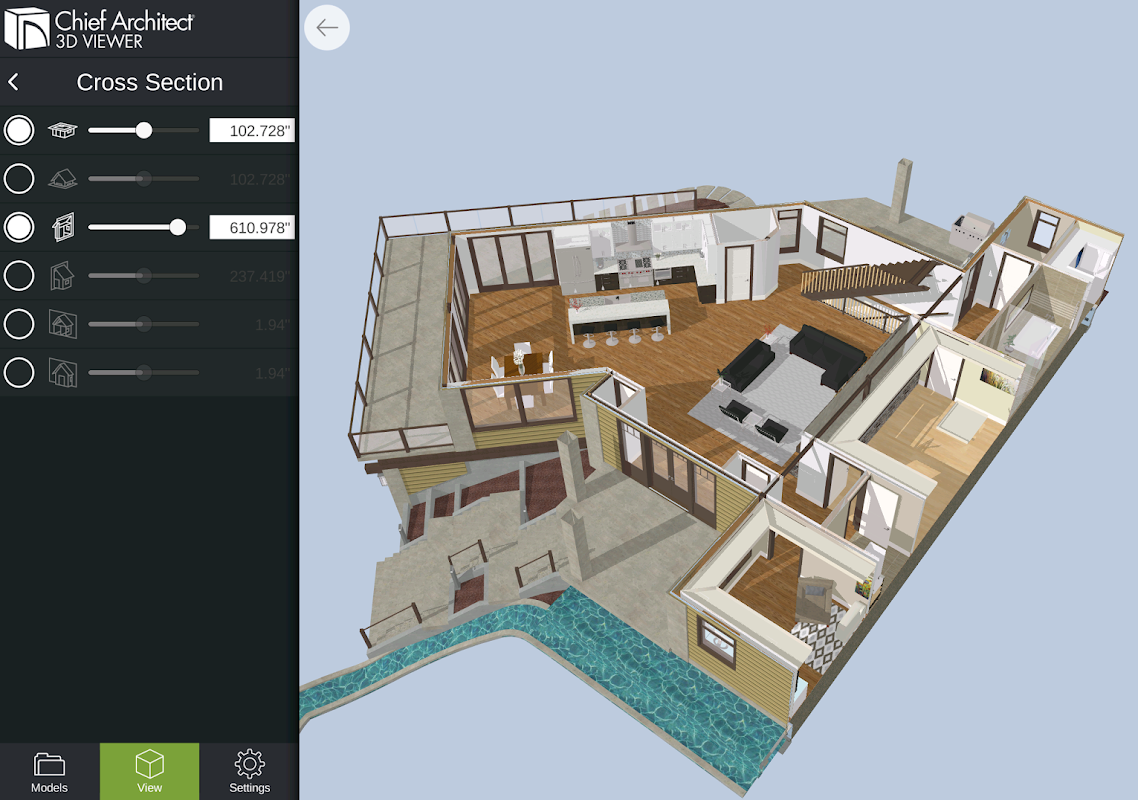1138x800 pixels.
Task: Click the 237.419" row slider
Action: (144, 276)
